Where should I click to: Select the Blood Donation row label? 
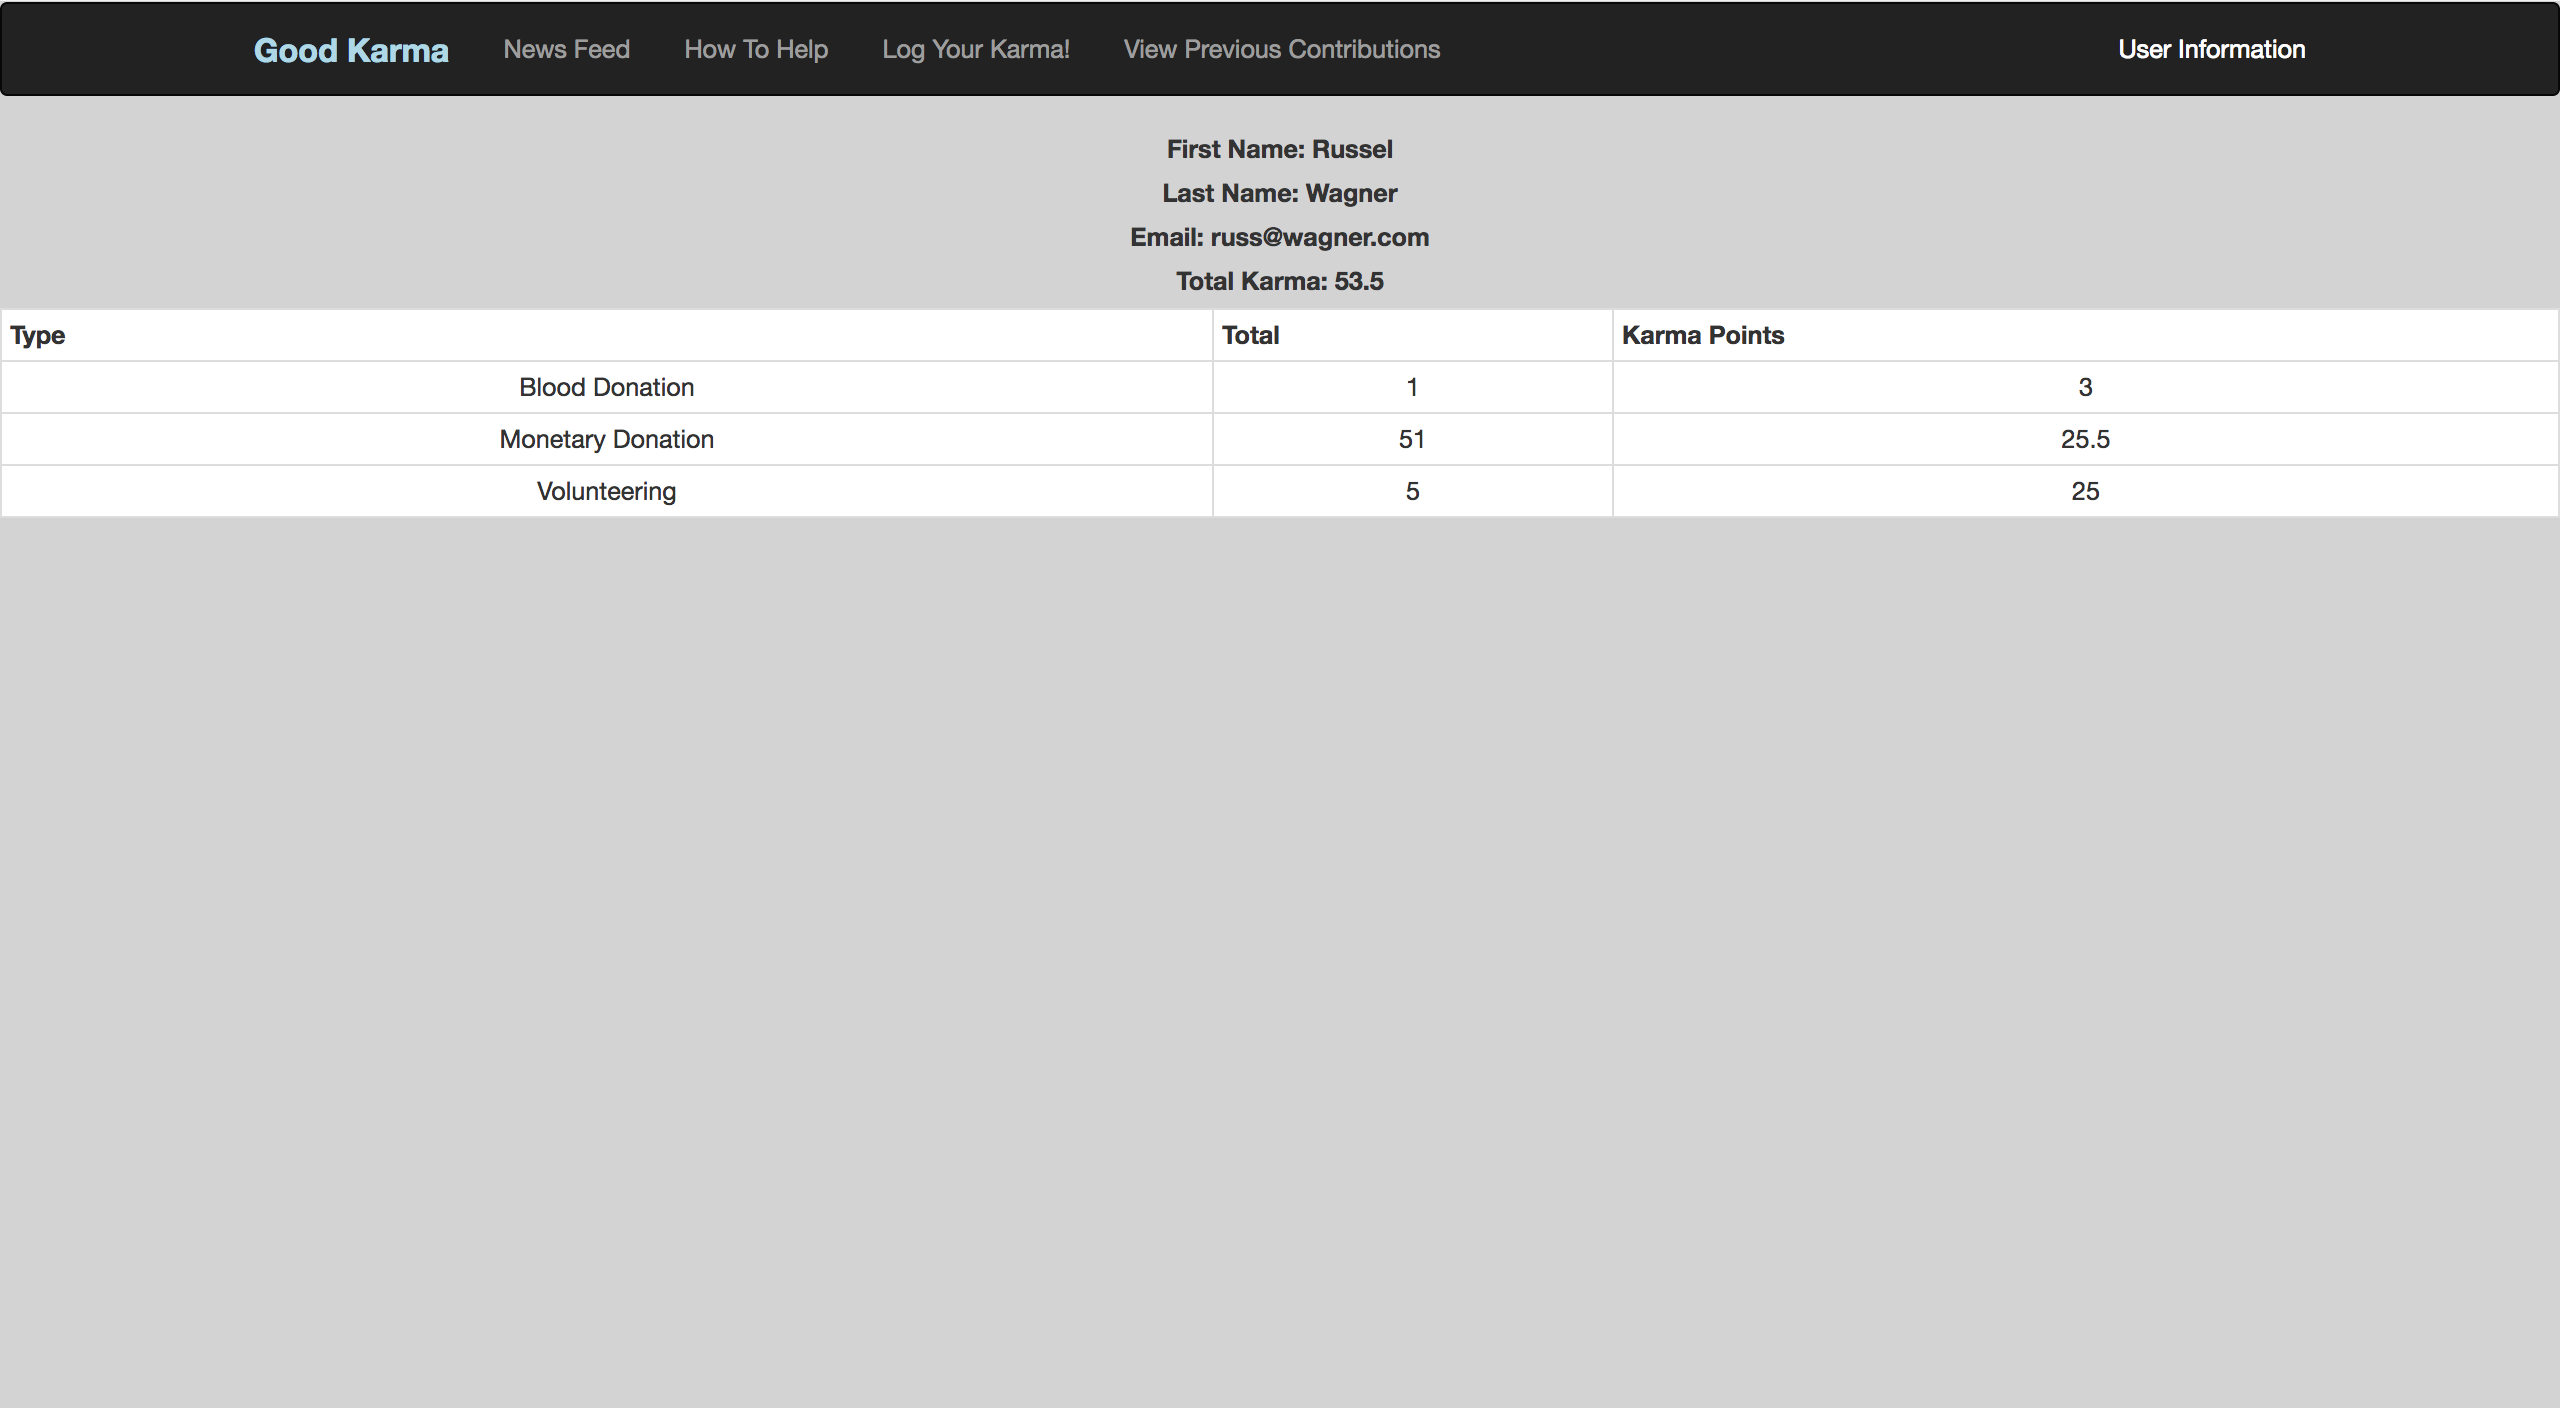coord(606,387)
